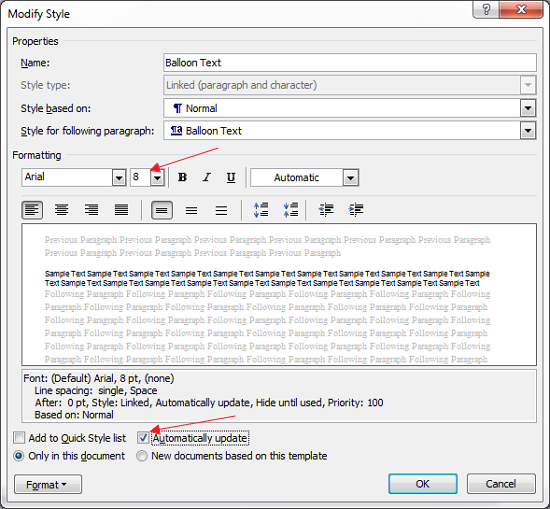Choose double line spacing icon

tap(221, 210)
